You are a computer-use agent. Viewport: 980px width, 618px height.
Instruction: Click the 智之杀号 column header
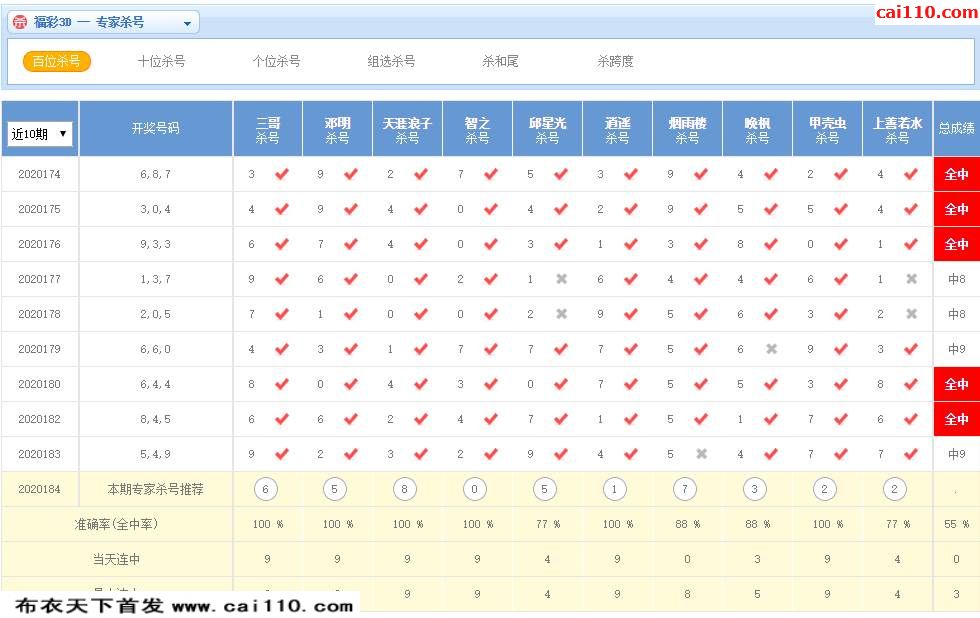click(478, 129)
